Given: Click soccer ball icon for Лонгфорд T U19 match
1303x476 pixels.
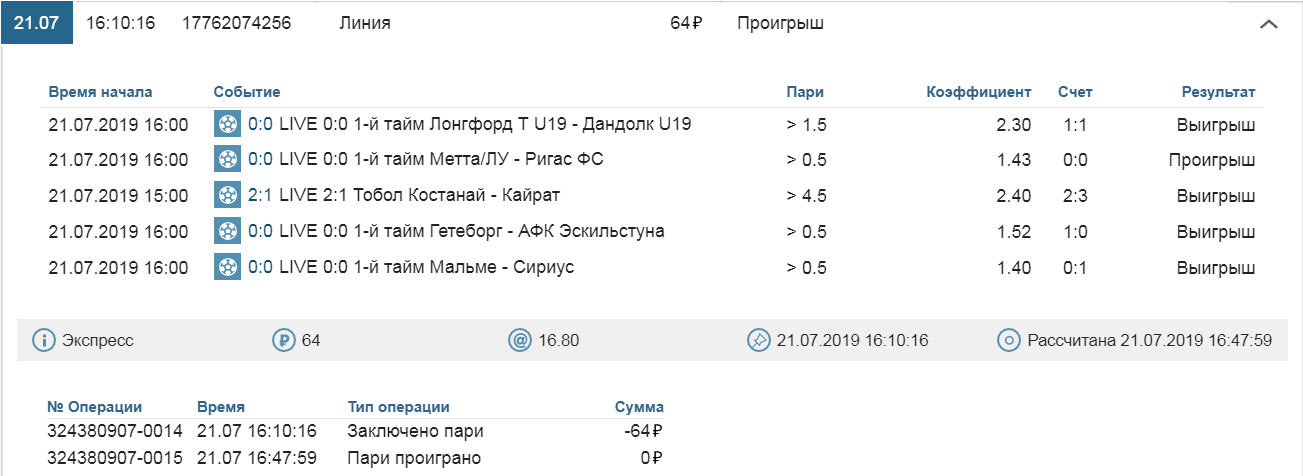Looking at the screenshot, I should pyautogui.click(x=227, y=125).
